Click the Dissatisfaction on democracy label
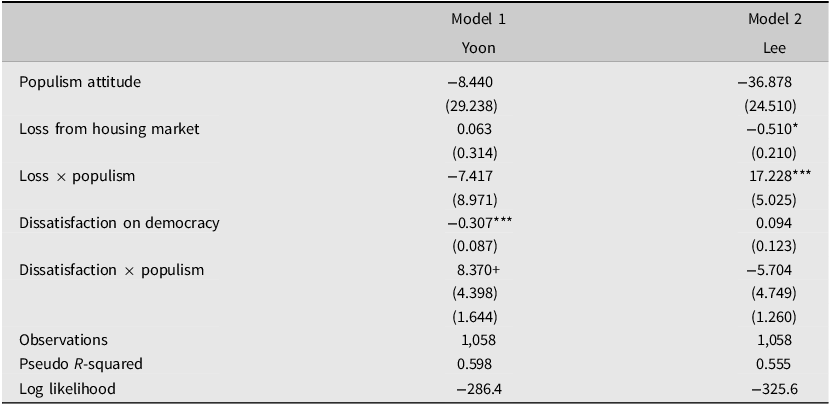The height and width of the screenshot is (405, 830). (119, 223)
